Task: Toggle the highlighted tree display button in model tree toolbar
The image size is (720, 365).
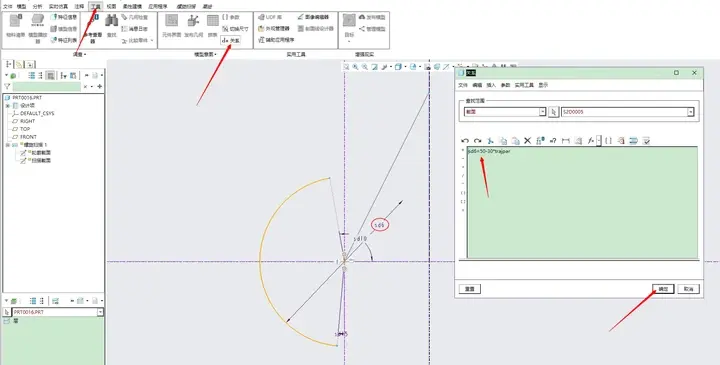Action: [51, 75]
